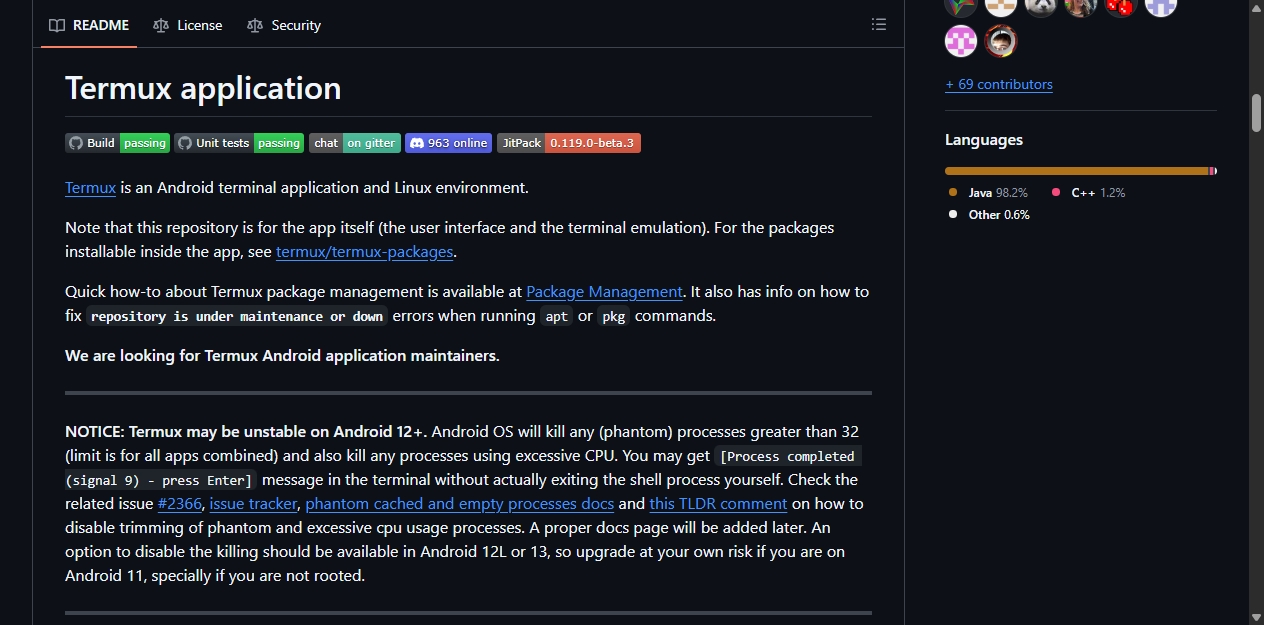The image size is (1264, 625).
Task: Click the Java segment of the languages bar
Action: 1077,171
